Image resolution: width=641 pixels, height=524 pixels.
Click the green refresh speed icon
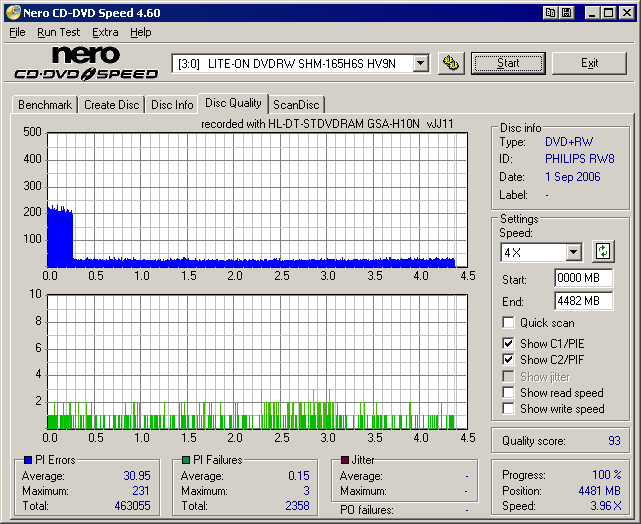(602, 251)
